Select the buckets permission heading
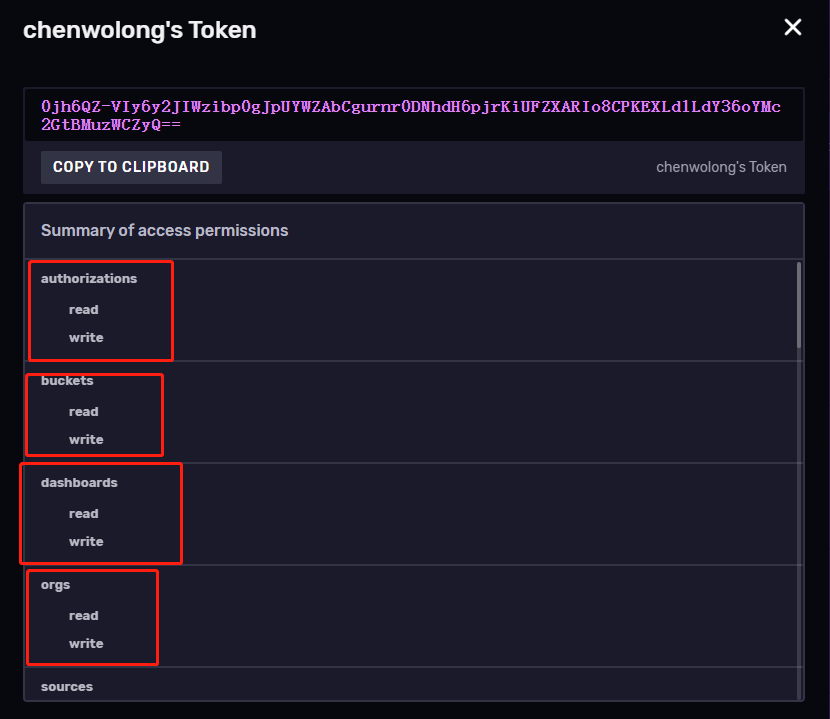This screenshot has height=719, width=830. pos(67,381)
